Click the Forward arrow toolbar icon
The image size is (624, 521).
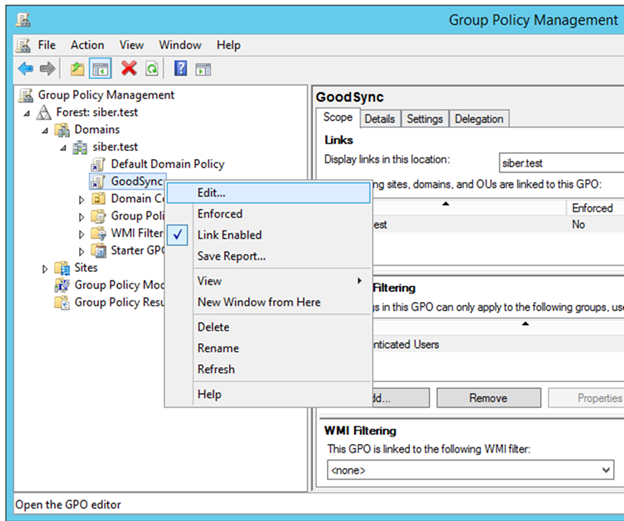click(x=47, y=69)
